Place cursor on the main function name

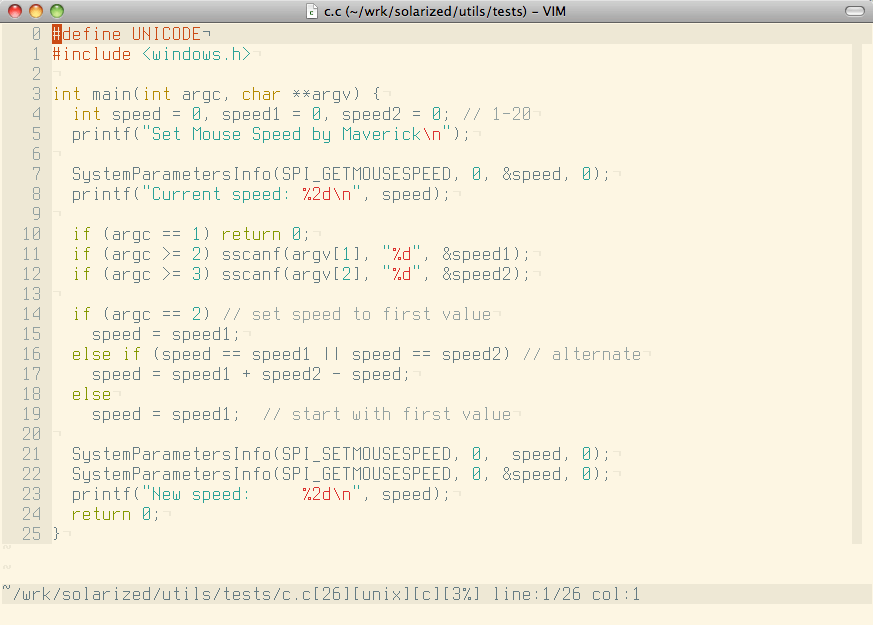111,94
